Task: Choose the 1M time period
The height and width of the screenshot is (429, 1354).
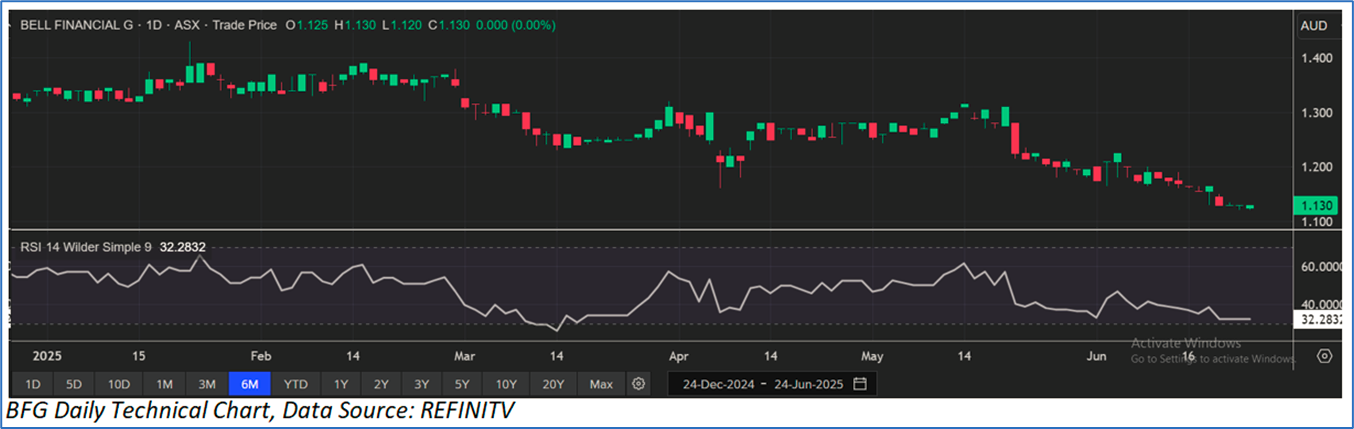Action: (x=164, y=384)
